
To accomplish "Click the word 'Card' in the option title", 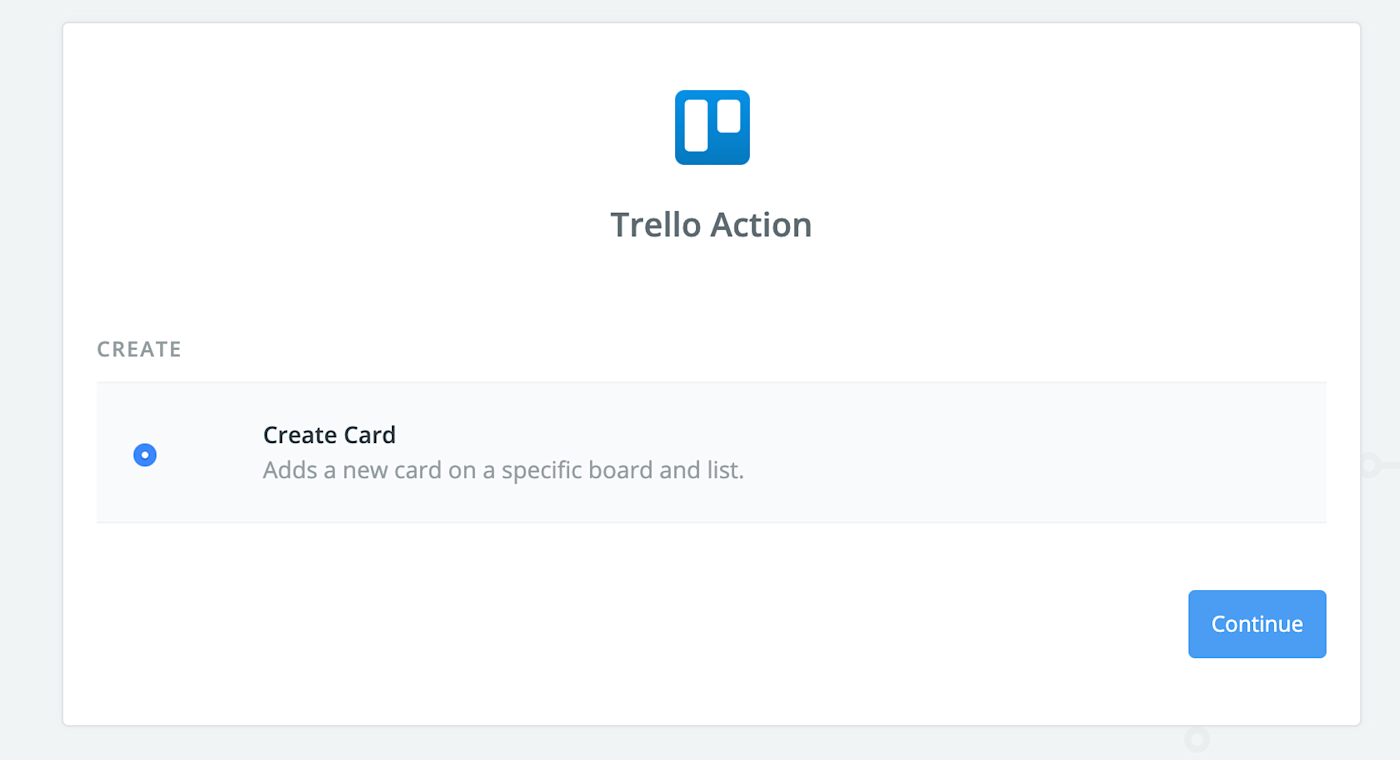I will [369, 435].
